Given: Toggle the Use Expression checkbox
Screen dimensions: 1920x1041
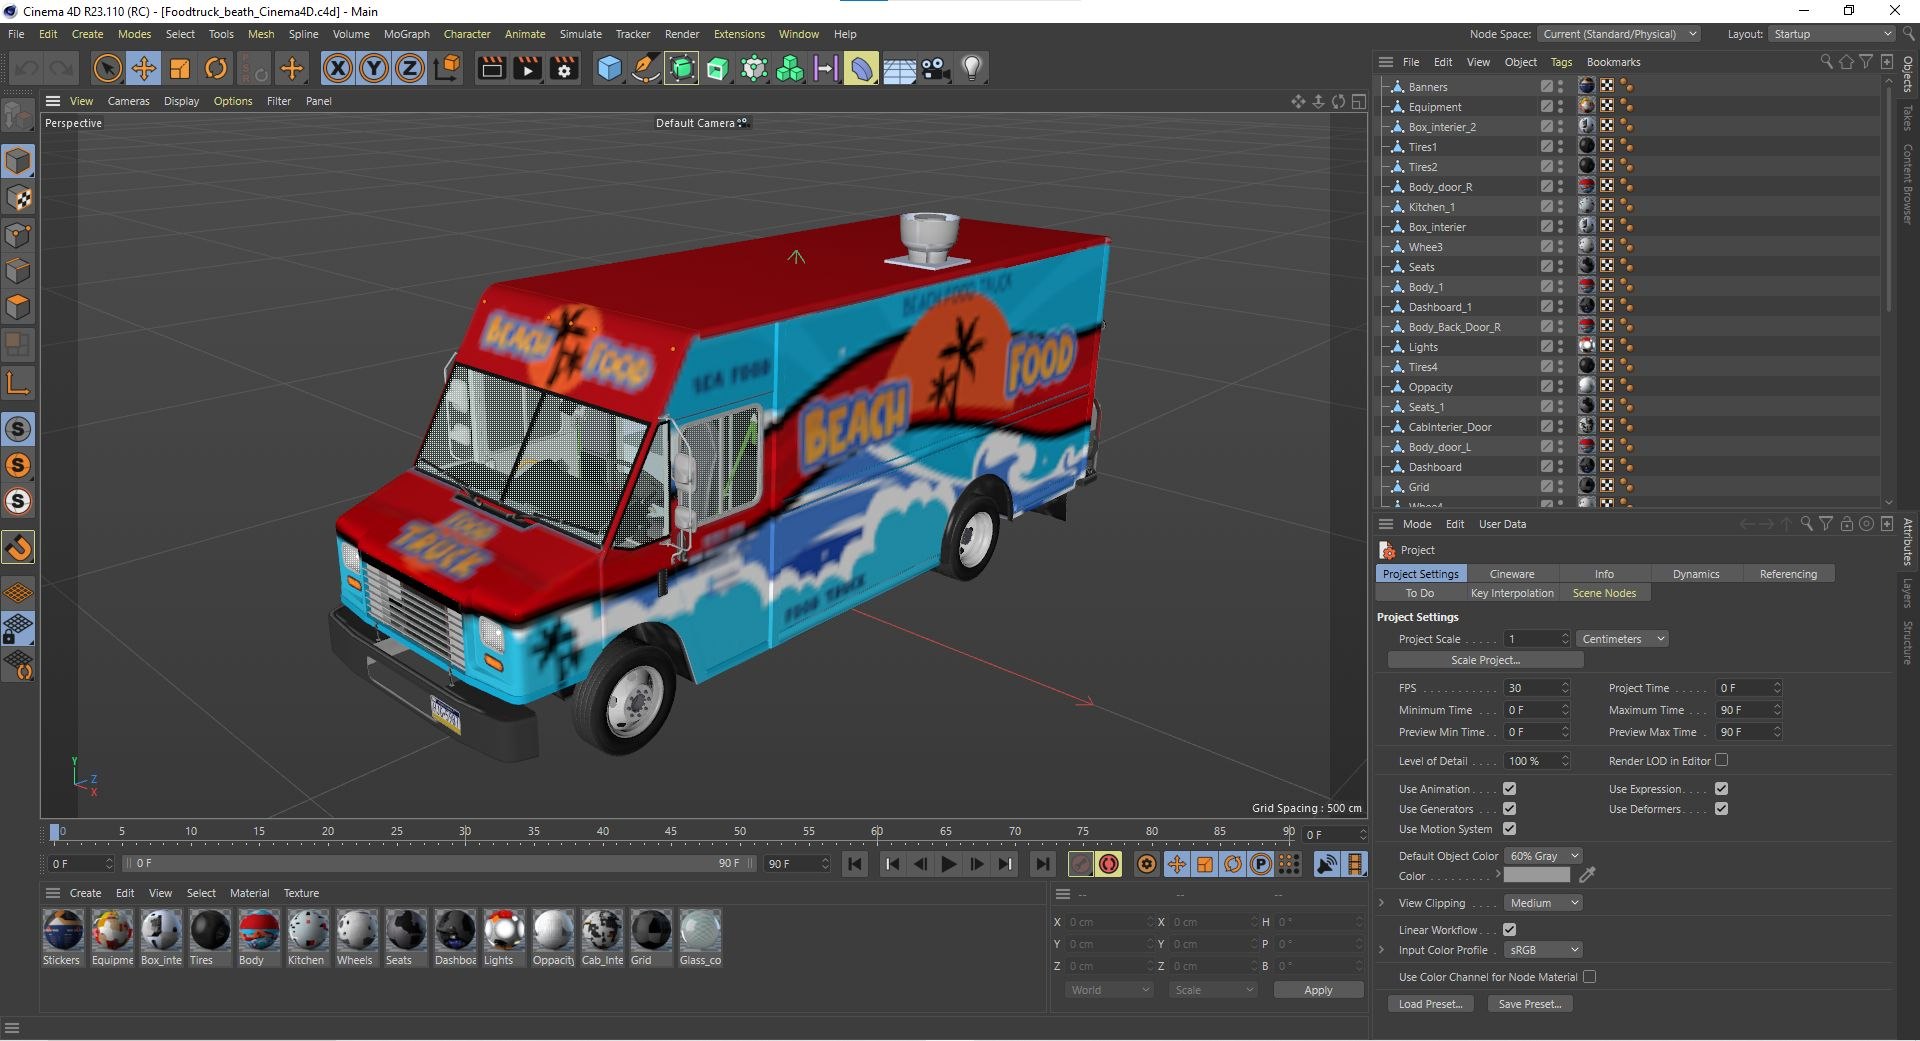Looking at the screenshot, I should tap(1722, 789).
